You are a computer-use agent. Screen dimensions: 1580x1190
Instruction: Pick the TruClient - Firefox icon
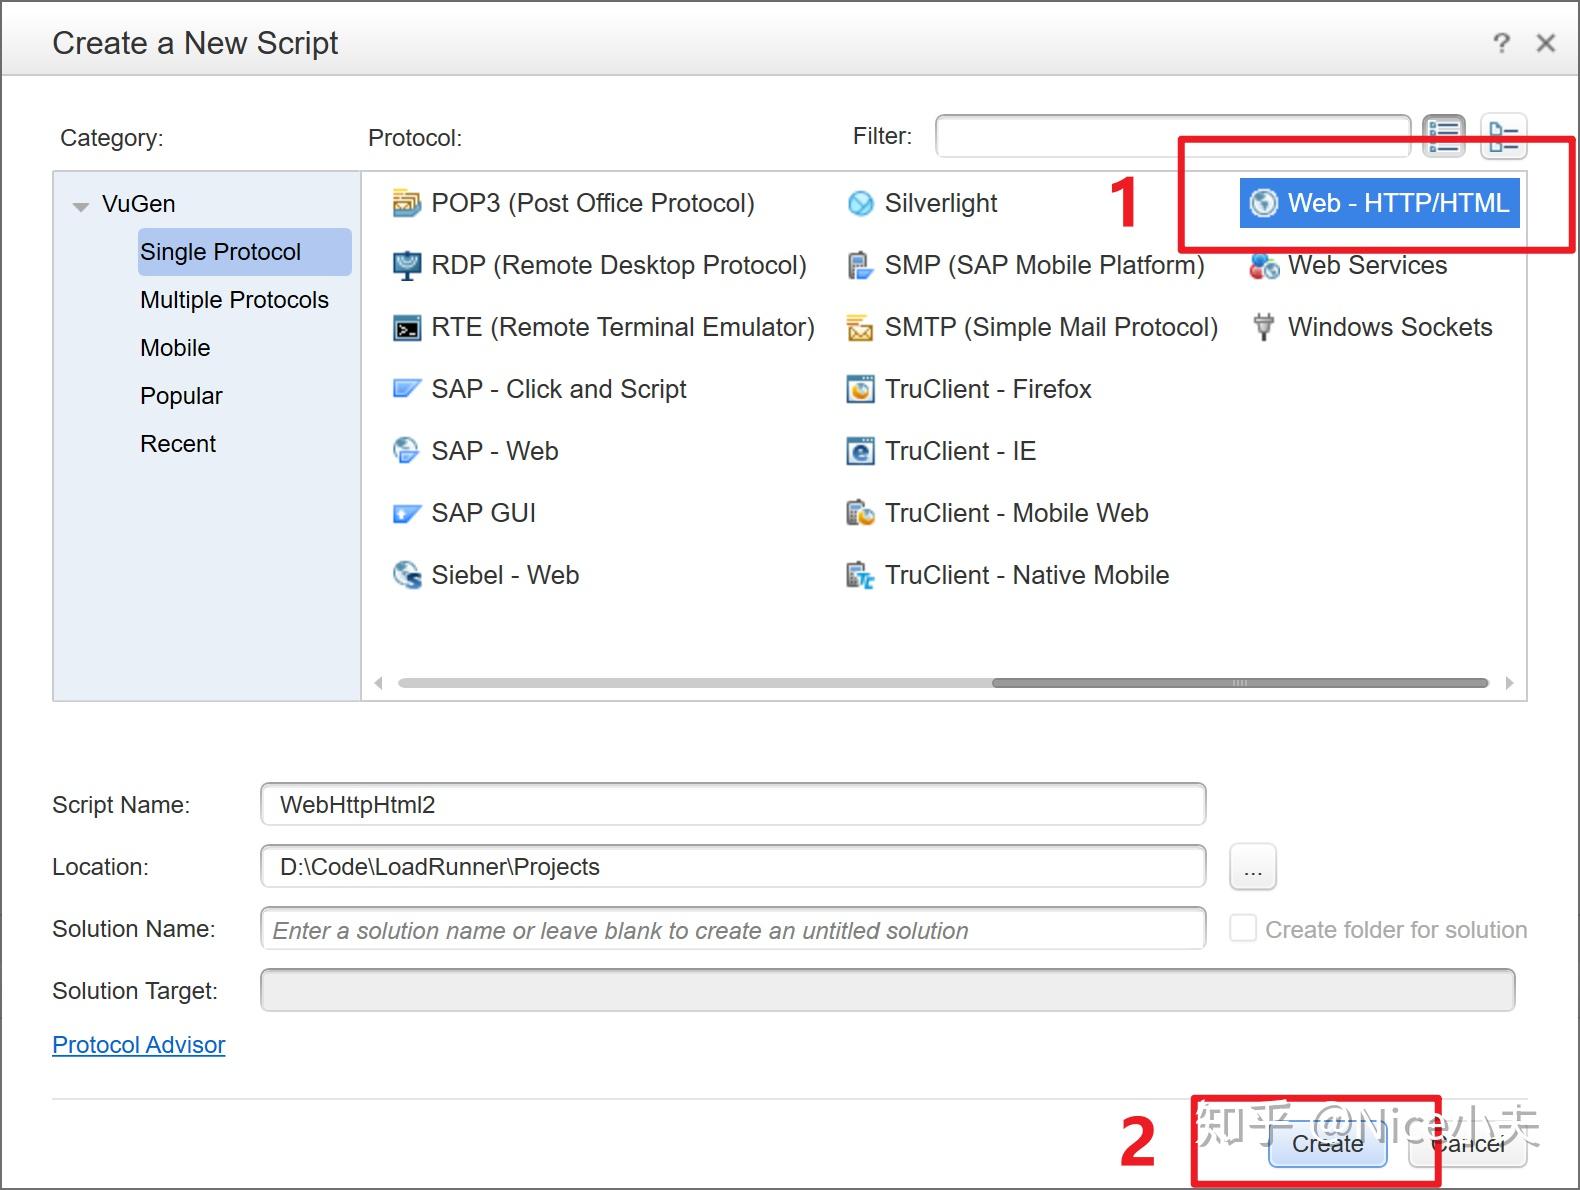click(x=860, y=389)
